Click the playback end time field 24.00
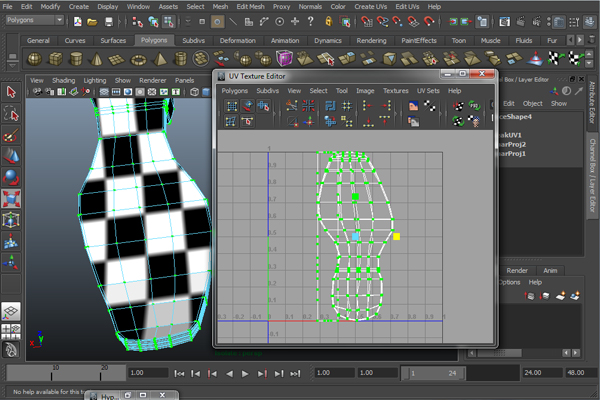Viewport: 600px width, 400px height. 542,373
